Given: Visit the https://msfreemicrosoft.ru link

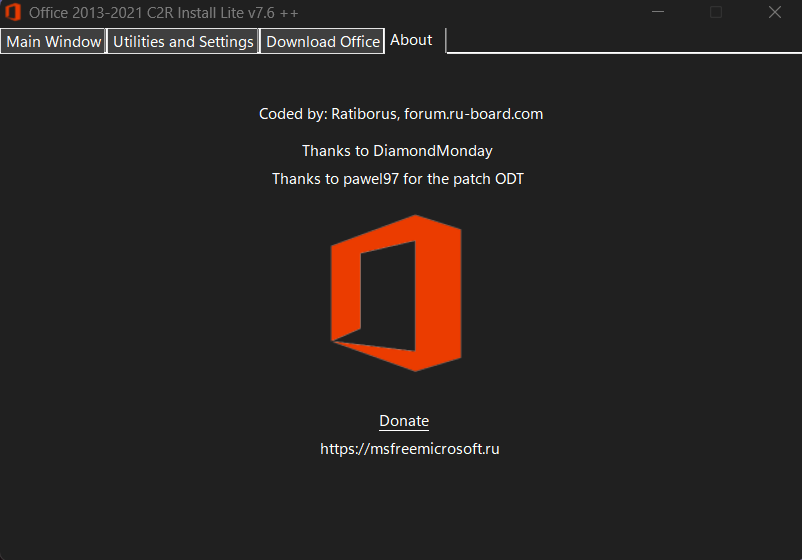Looking at the screenshot, I should pos(410,449).
